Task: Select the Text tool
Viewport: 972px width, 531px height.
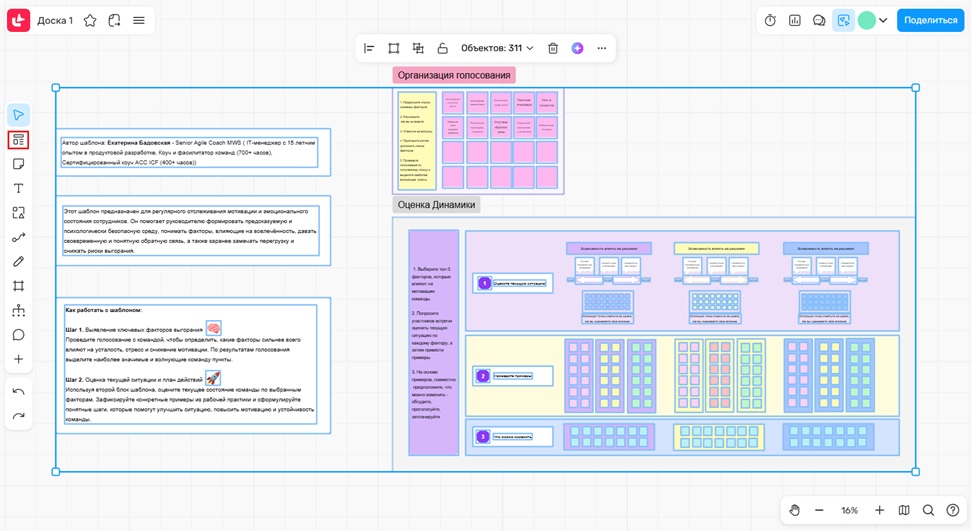Action: (x=18, y=188)
